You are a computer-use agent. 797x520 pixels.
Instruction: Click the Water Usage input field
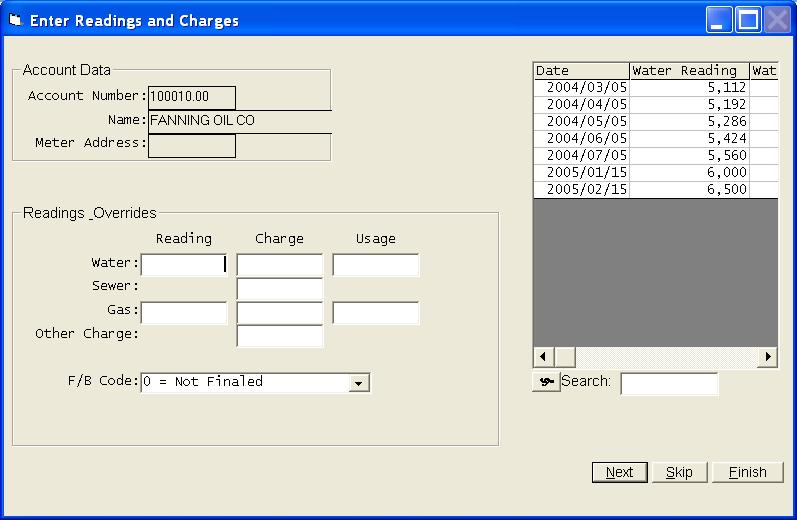(376, 265)
